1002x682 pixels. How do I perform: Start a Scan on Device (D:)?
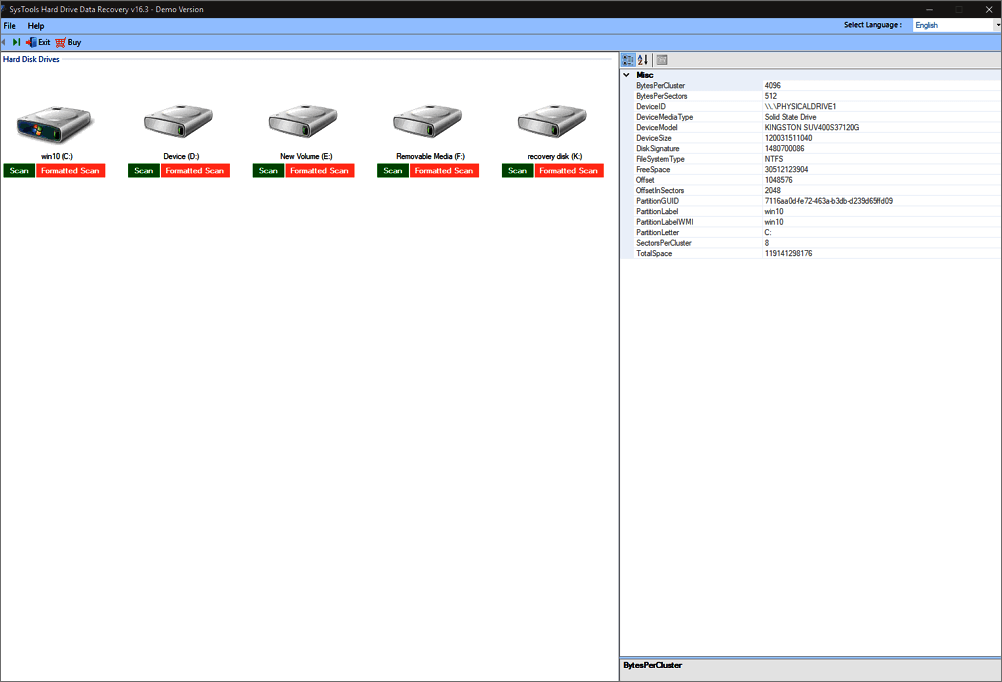143,170
